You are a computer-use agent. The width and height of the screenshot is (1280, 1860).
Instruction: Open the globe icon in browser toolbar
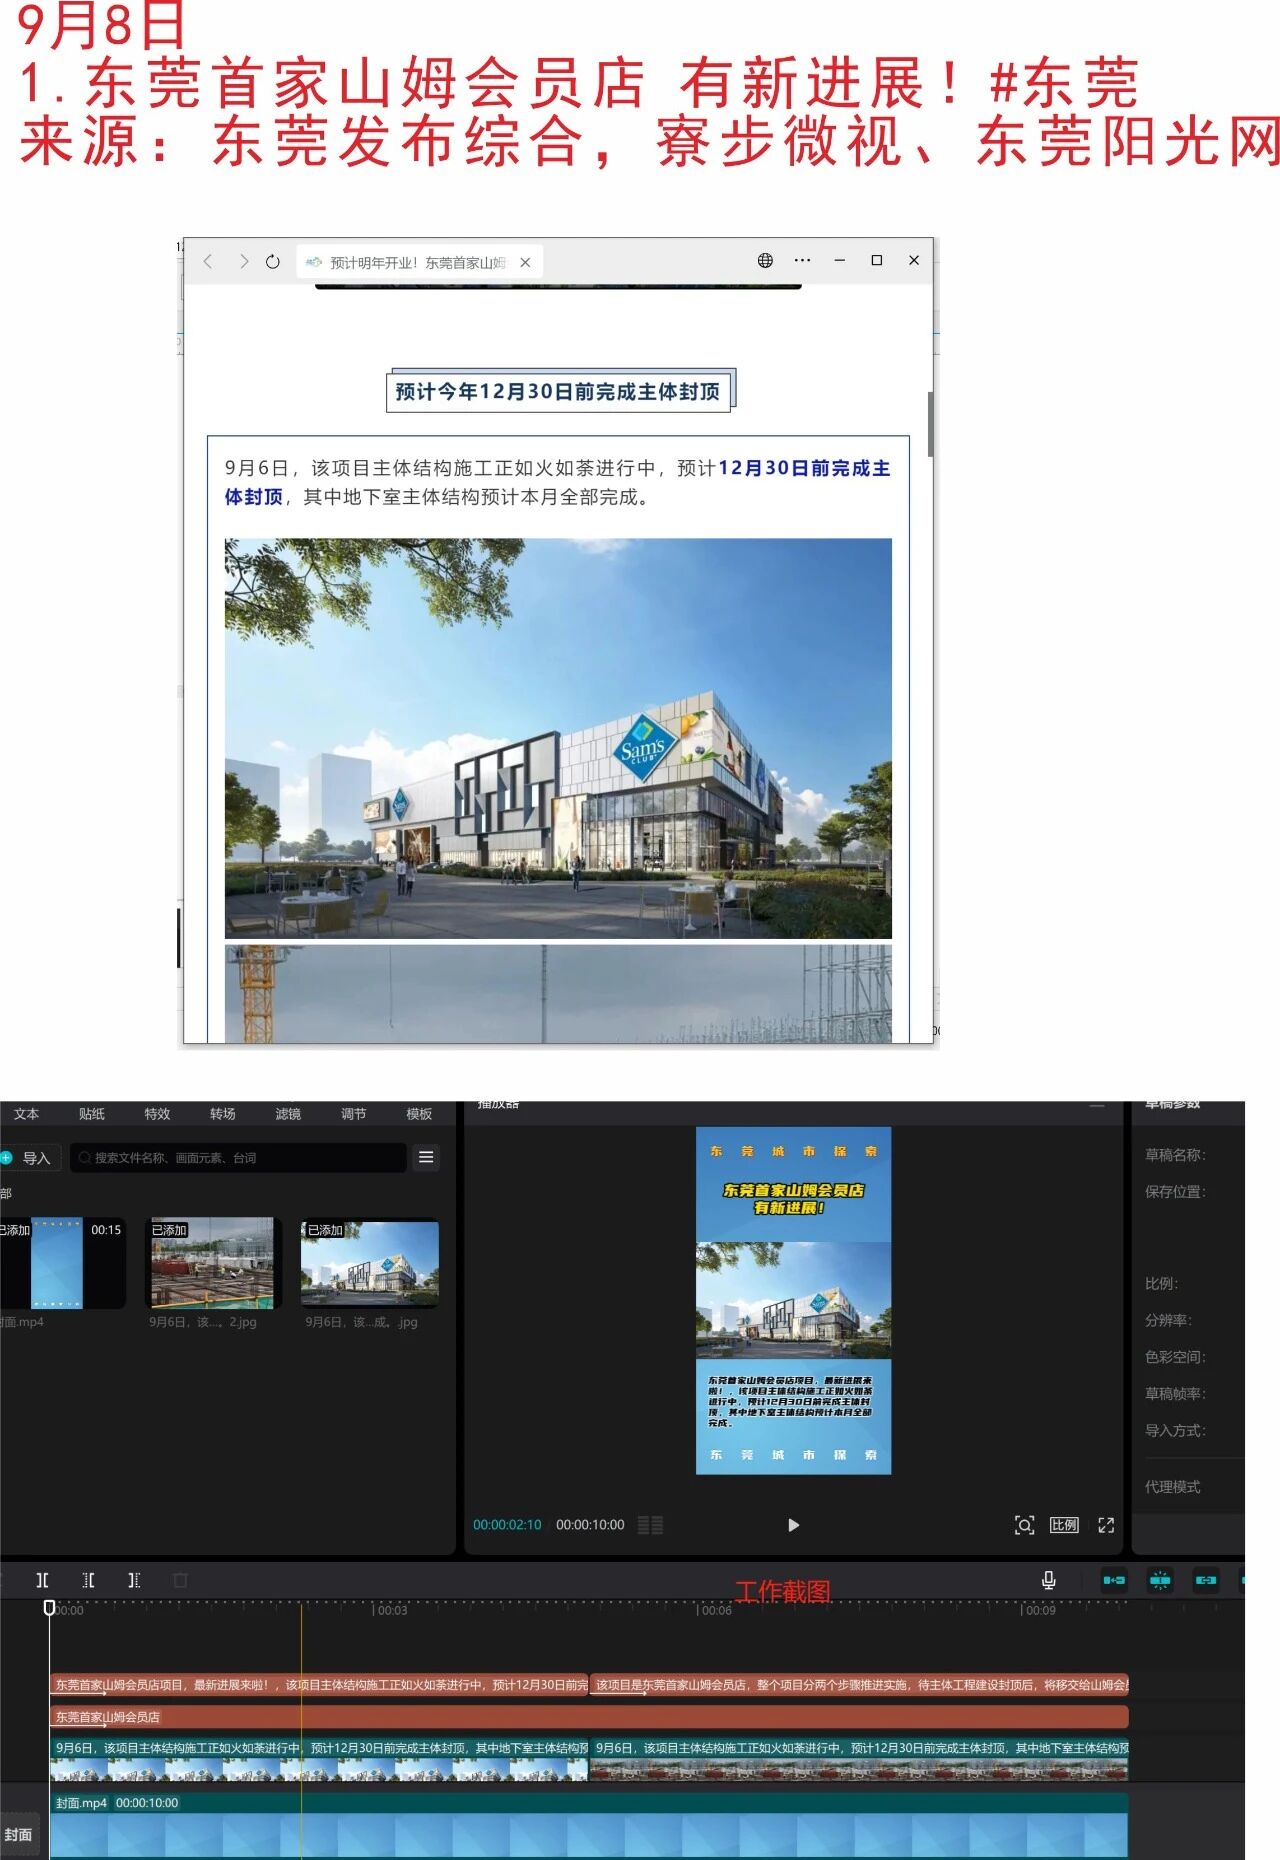pos(765,261)
